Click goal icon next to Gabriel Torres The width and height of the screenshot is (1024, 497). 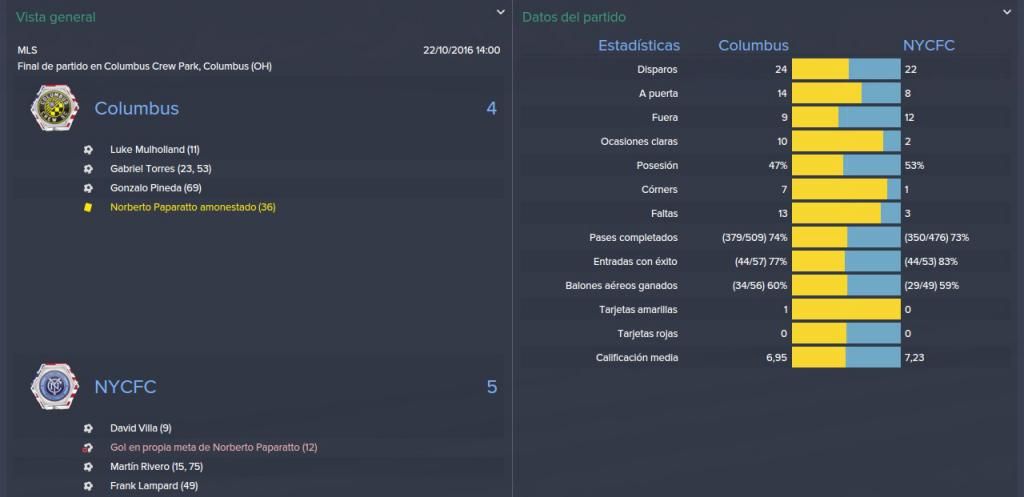88,168
